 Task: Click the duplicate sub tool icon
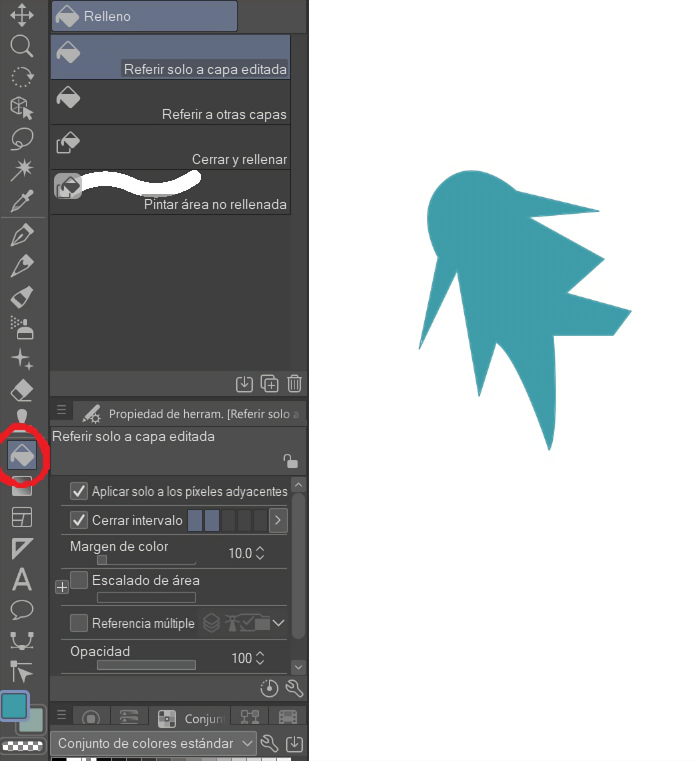[x=269, y=383]
